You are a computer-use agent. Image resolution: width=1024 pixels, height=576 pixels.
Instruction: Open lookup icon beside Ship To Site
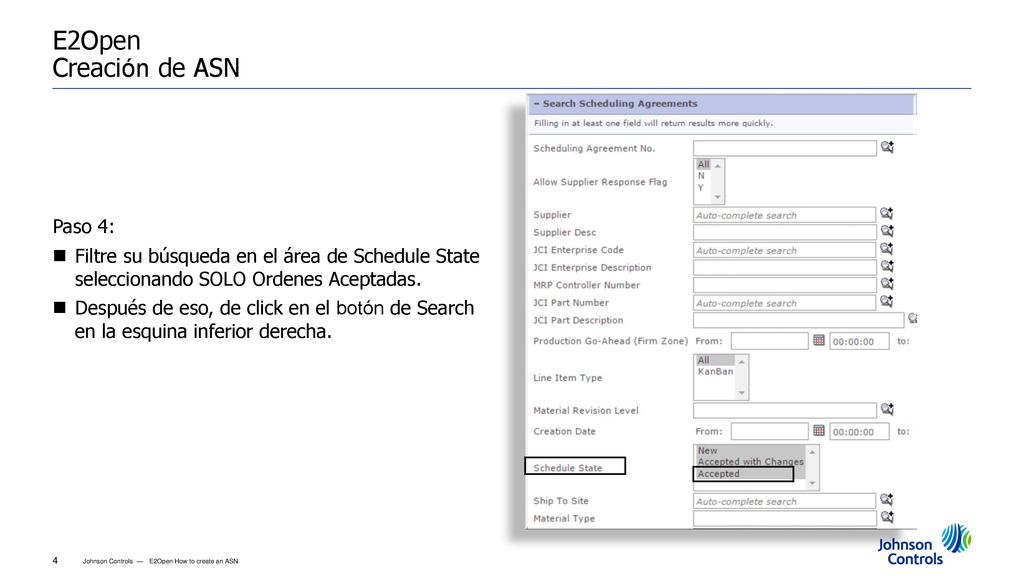click(x=886, y=500)
